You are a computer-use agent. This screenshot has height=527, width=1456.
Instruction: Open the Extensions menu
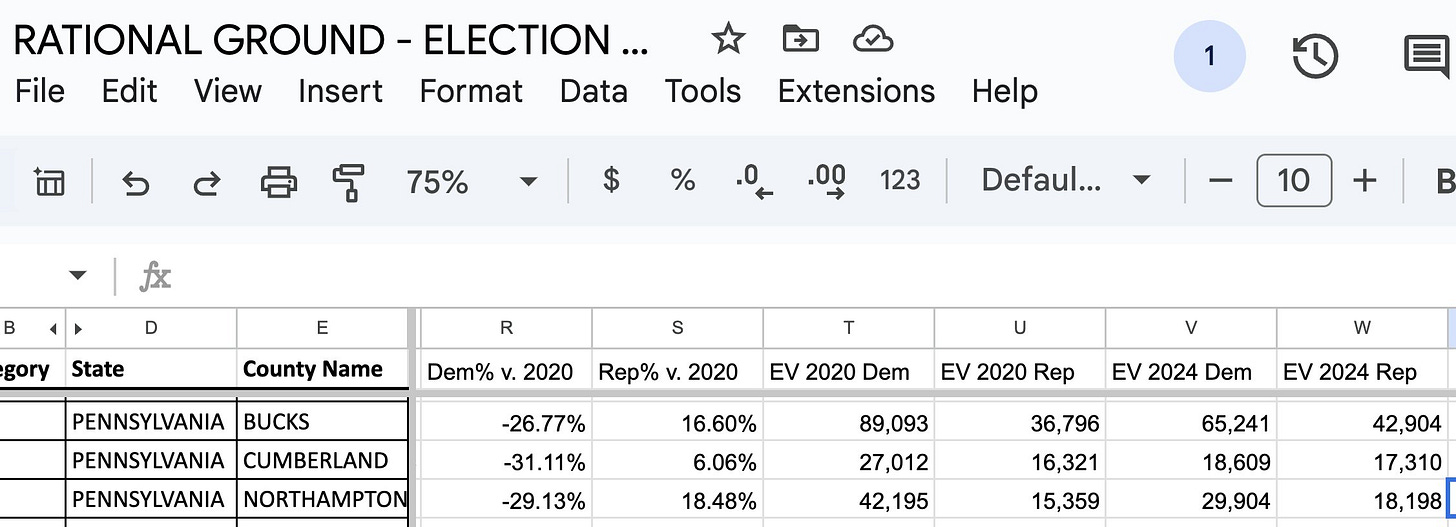click(856, 91)
